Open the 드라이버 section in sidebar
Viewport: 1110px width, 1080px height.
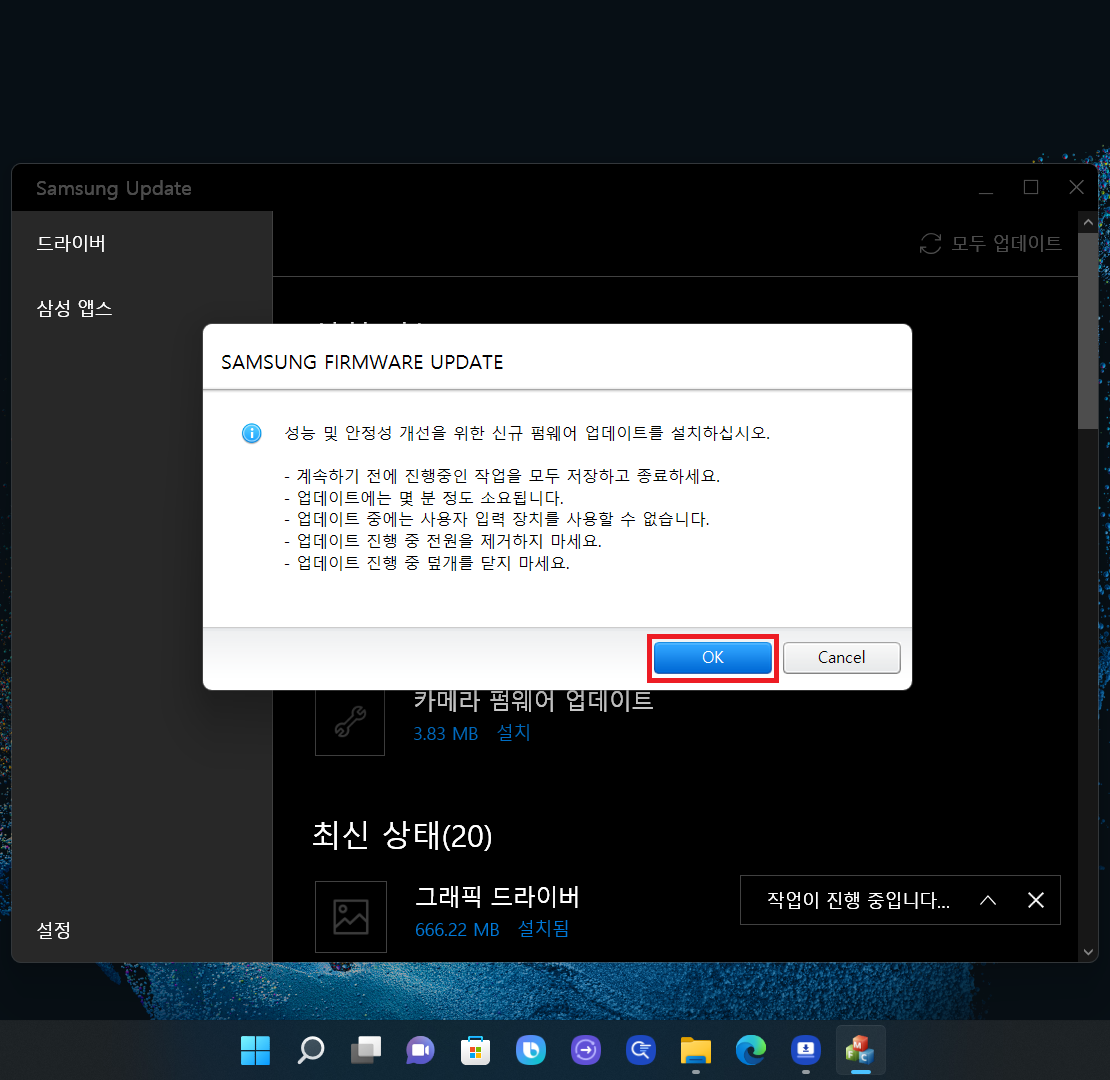pos(71,243)
